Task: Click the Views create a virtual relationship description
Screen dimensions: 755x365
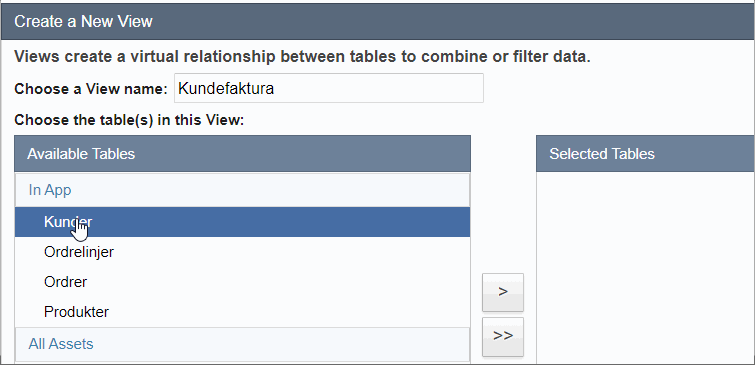Action: point(302,57)
